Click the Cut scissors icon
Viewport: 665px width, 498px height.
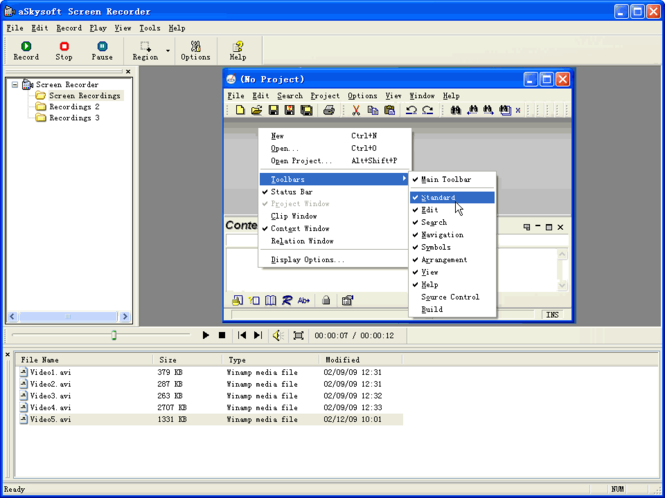356,110
